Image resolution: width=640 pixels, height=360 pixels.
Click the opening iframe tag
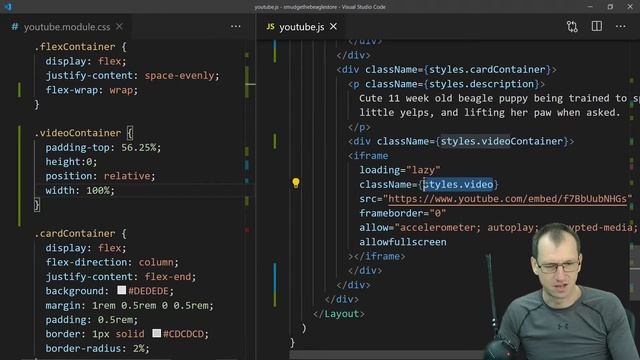[368, 156]
